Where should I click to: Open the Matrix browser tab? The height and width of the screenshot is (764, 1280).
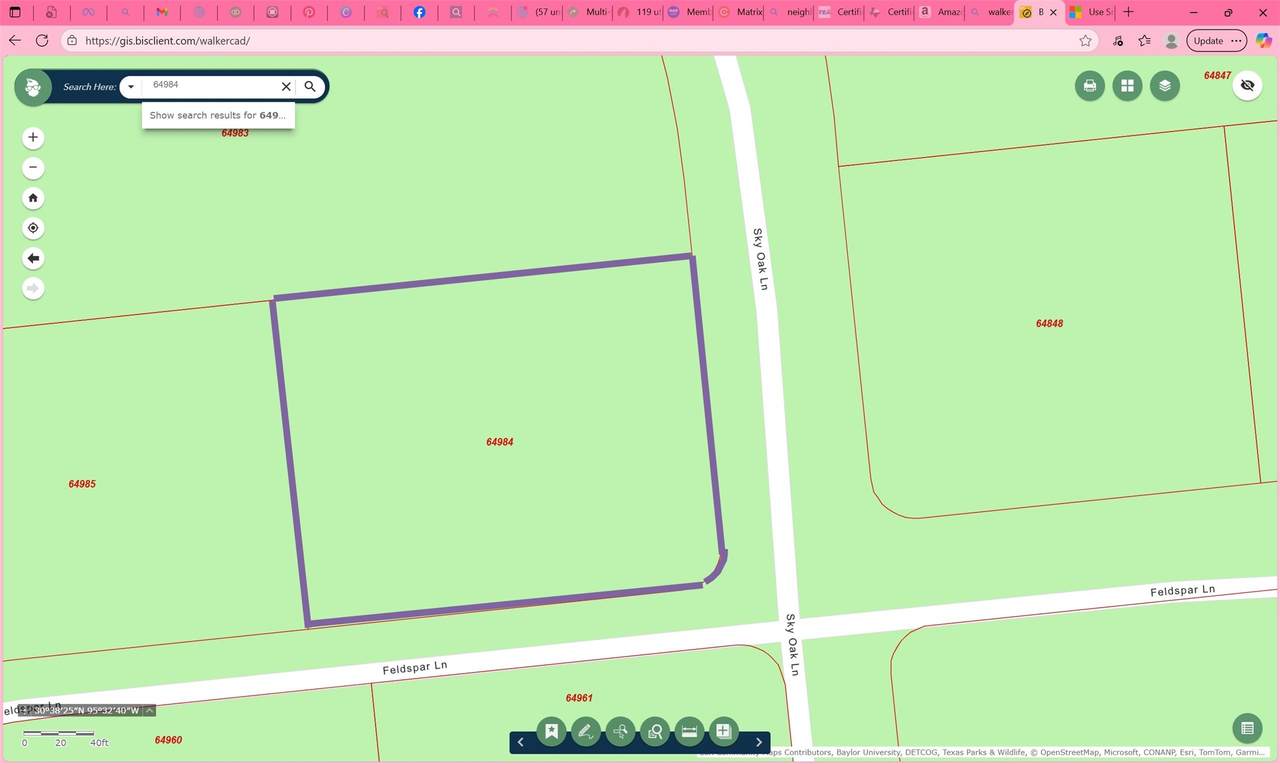[740, 13]
